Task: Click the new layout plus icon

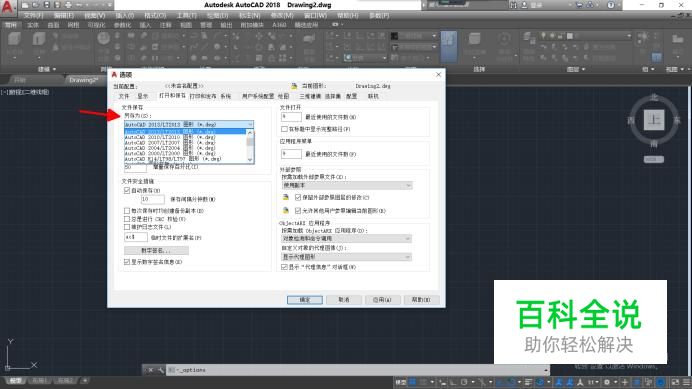Action: [85, 381]
